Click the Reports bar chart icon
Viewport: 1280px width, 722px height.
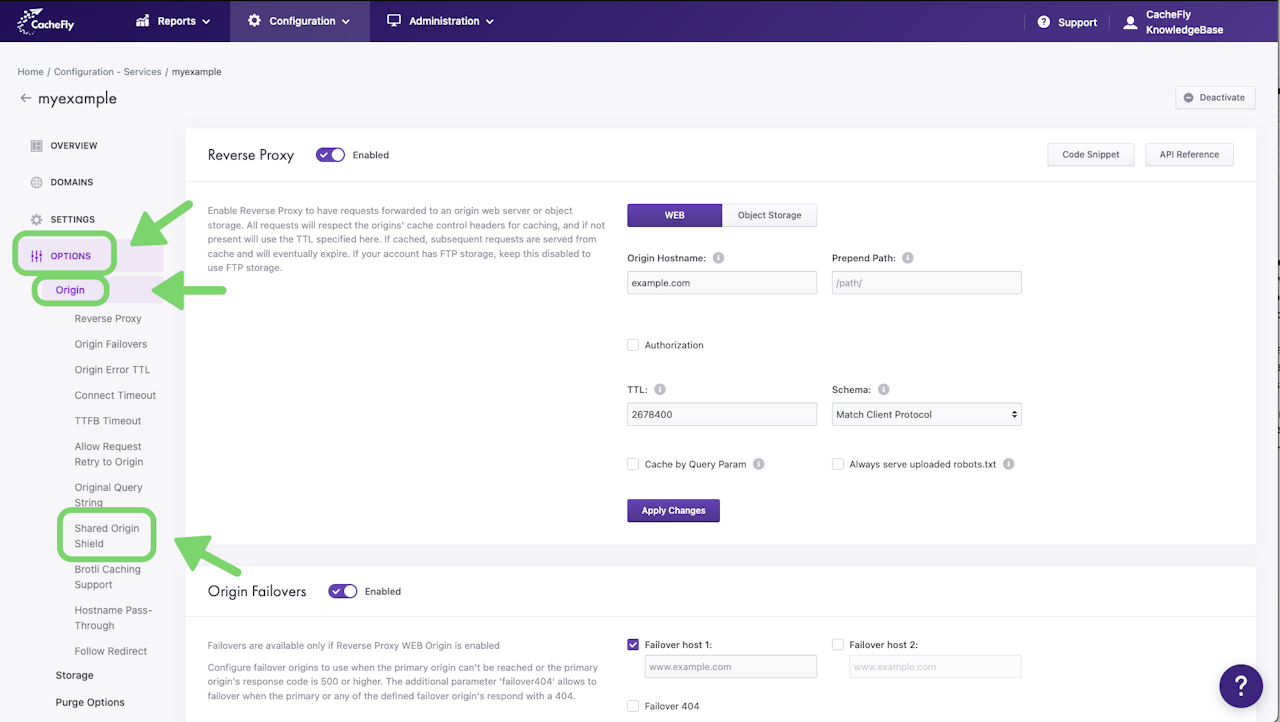tap(143, 21)
